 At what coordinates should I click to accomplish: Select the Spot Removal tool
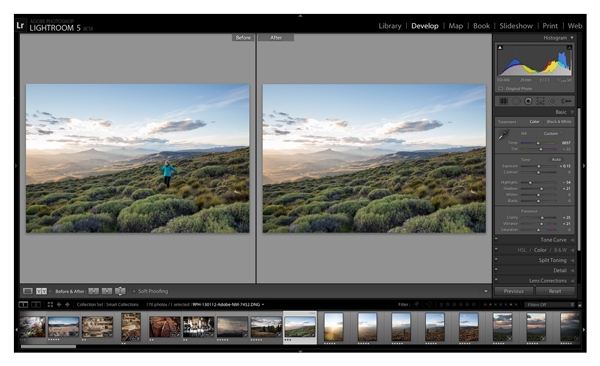pyautogui.click(x=516, y=101)
